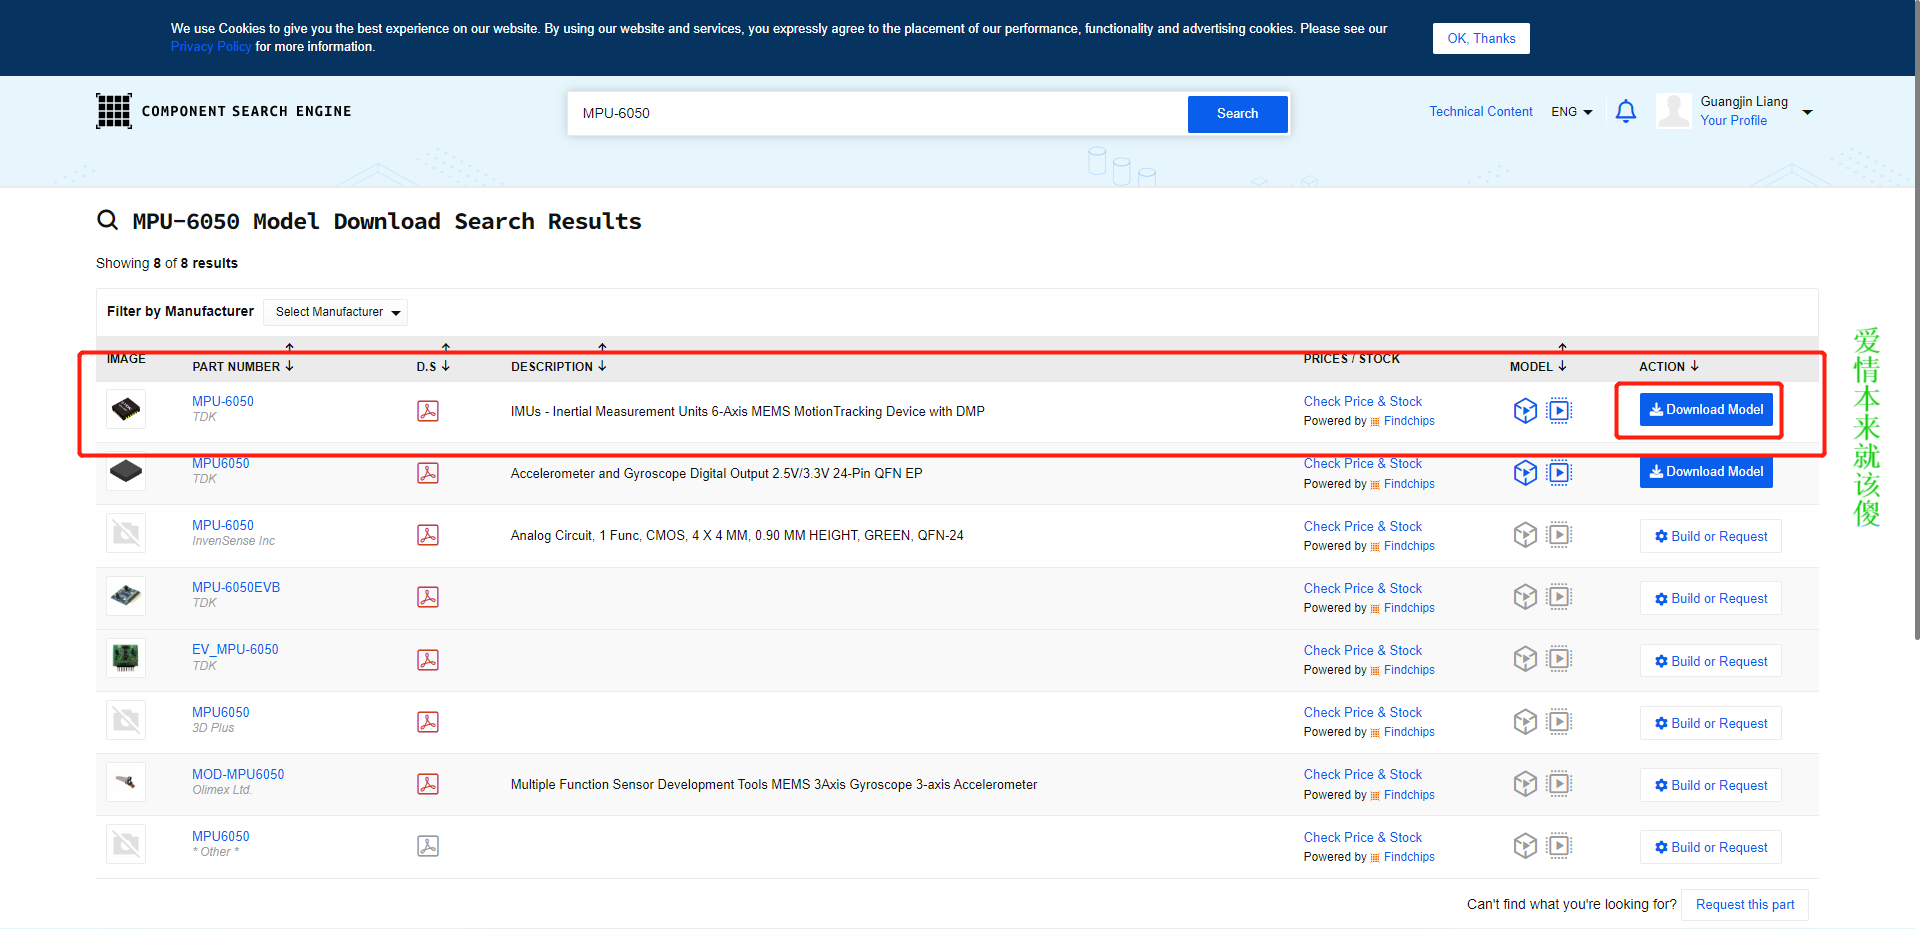Screen dimensions: 1920x929
Task: Click the user profile avatar
Action: click(1673, 110)
